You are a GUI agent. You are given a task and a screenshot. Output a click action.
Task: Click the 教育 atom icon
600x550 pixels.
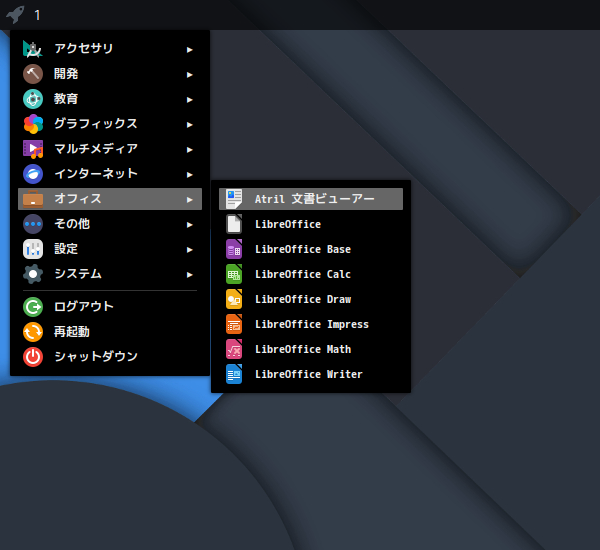click(33, 99)
